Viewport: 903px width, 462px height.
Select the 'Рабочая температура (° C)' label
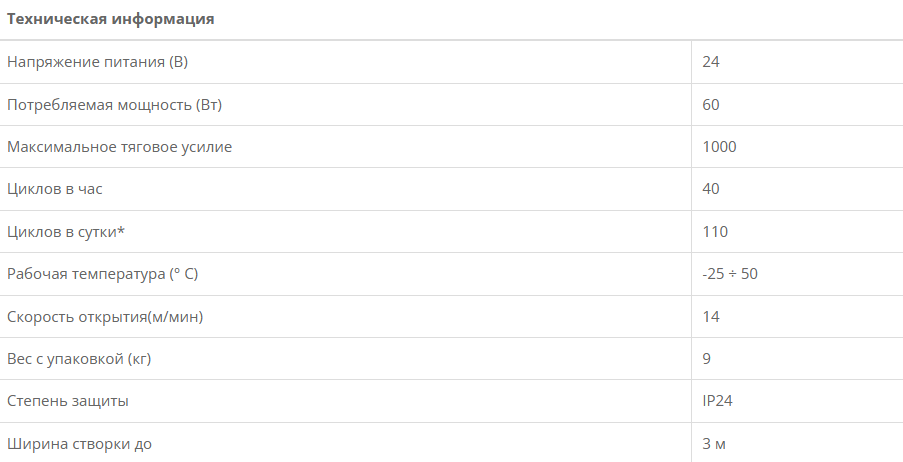pyautogui.click(x=109, y=274)
